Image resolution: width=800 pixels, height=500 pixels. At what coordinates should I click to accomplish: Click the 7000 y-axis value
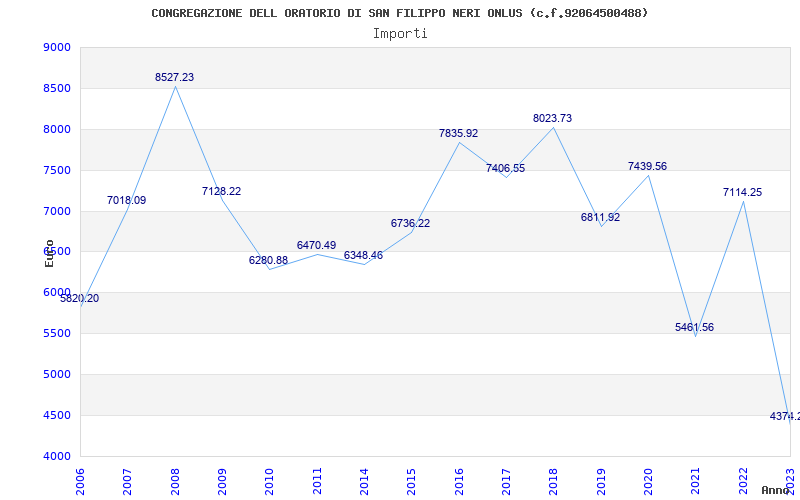pos(57,211)
